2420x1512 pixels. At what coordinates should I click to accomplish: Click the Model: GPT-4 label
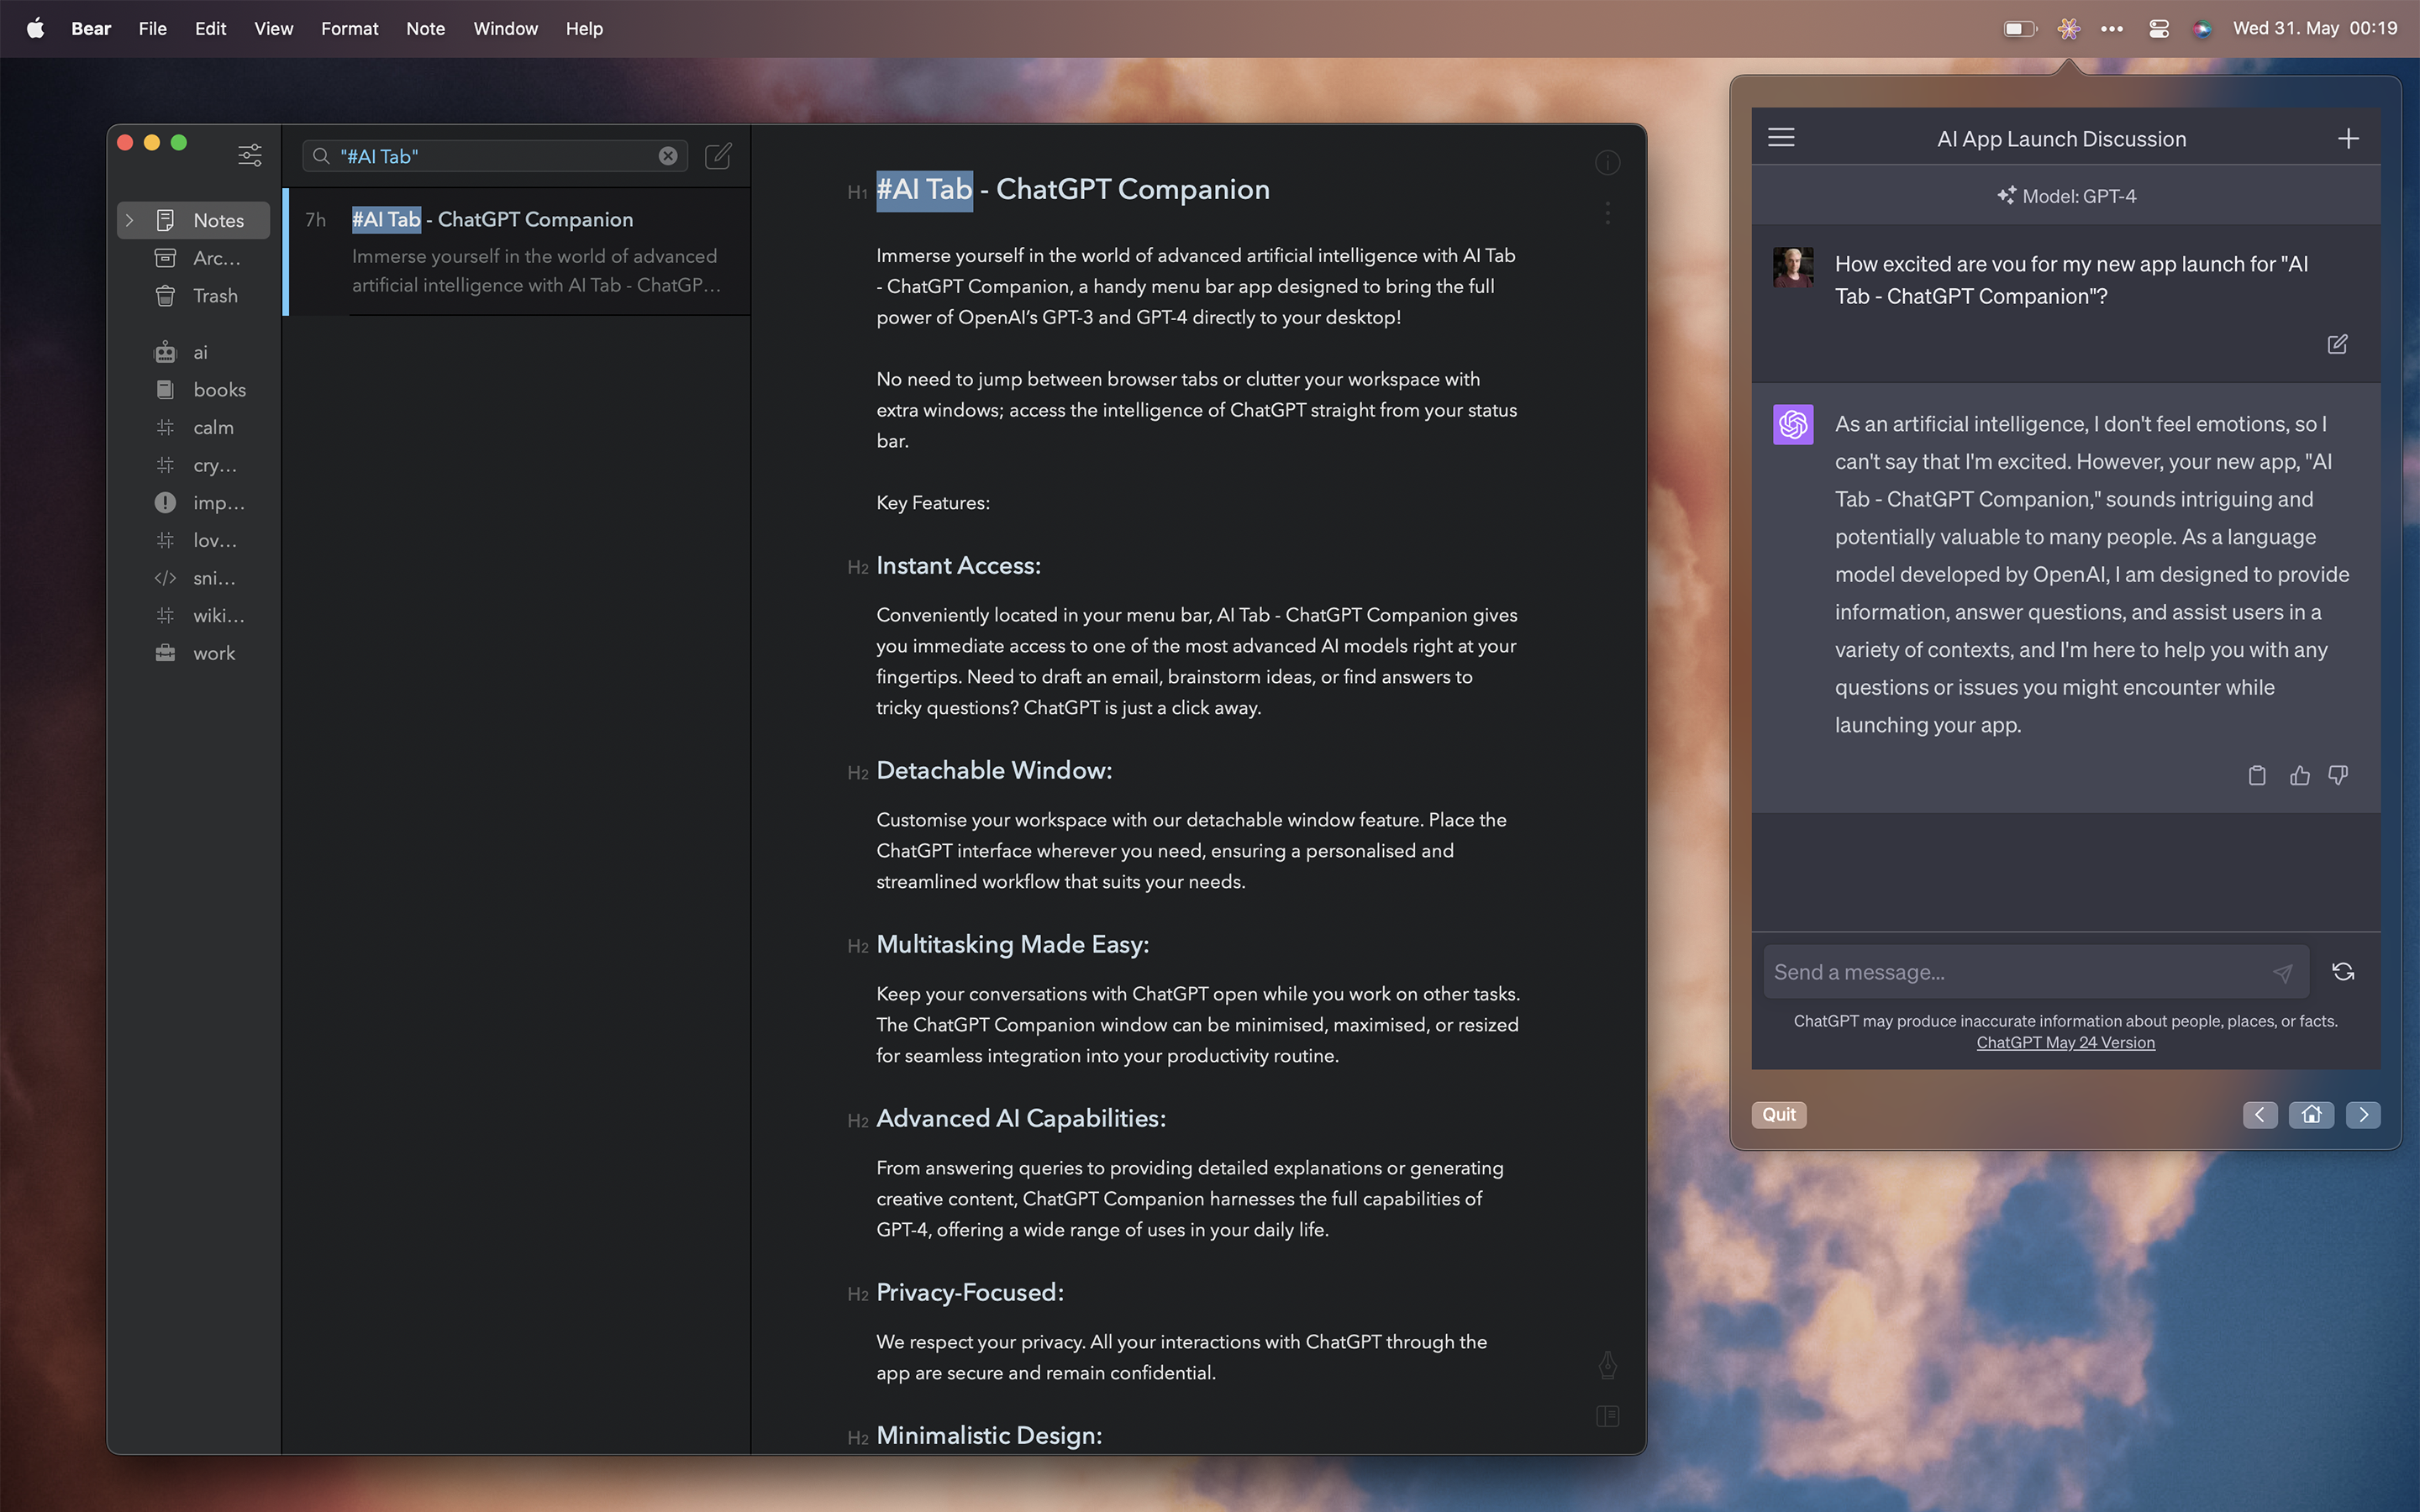click(2066, 196)
